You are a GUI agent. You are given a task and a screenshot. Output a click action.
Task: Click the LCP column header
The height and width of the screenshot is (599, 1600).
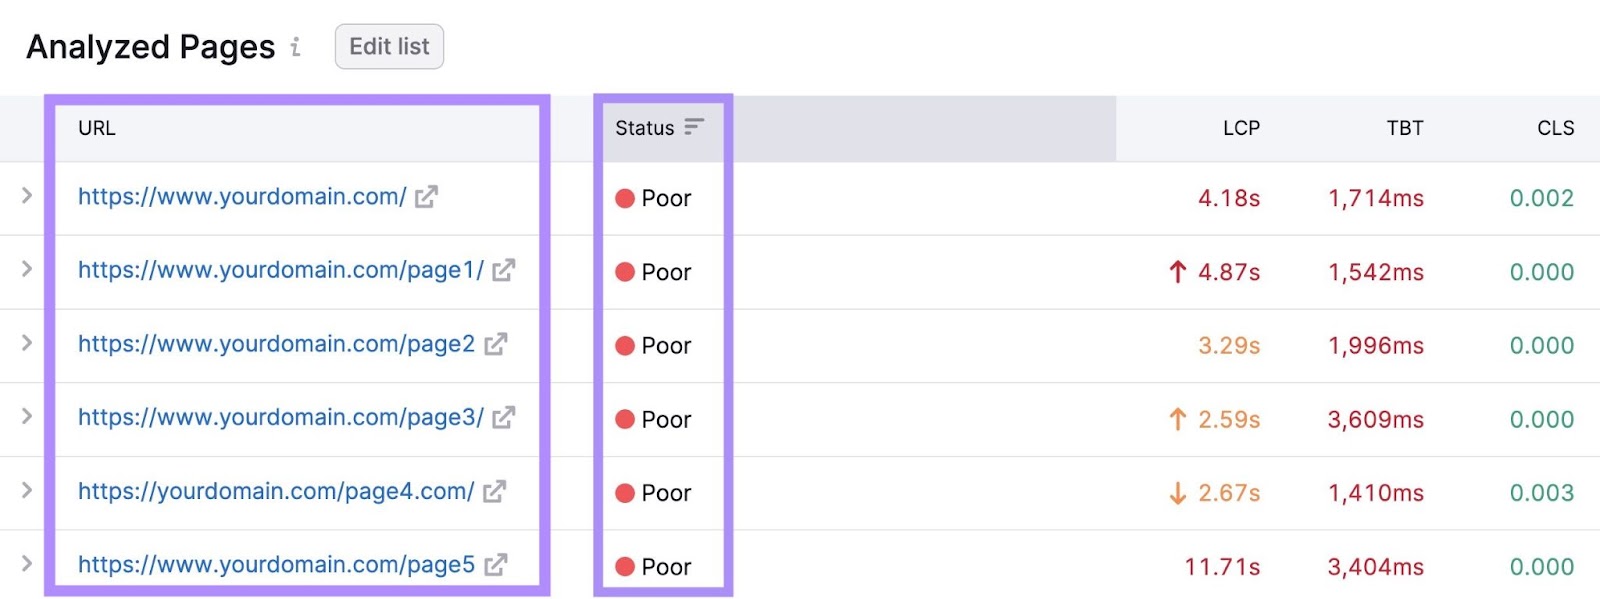(1241, 128)
